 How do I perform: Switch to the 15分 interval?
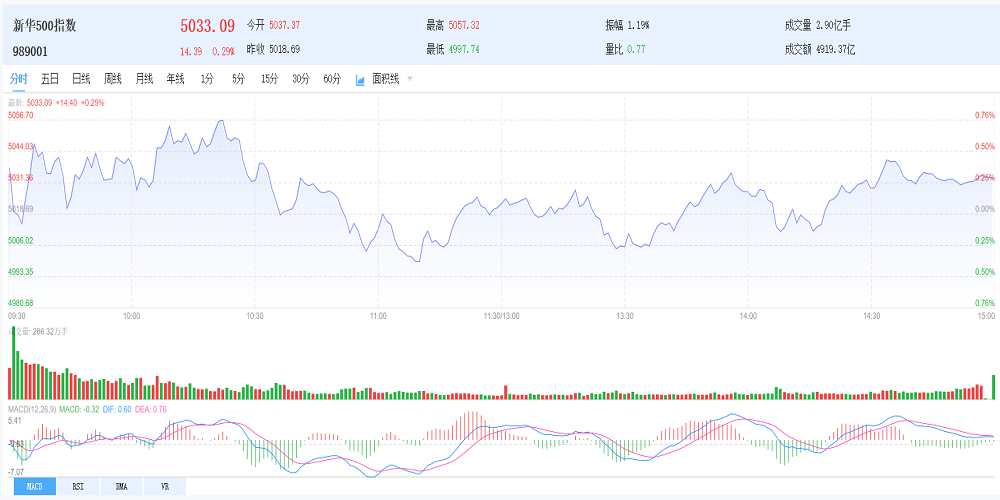[x=269, y=78]
